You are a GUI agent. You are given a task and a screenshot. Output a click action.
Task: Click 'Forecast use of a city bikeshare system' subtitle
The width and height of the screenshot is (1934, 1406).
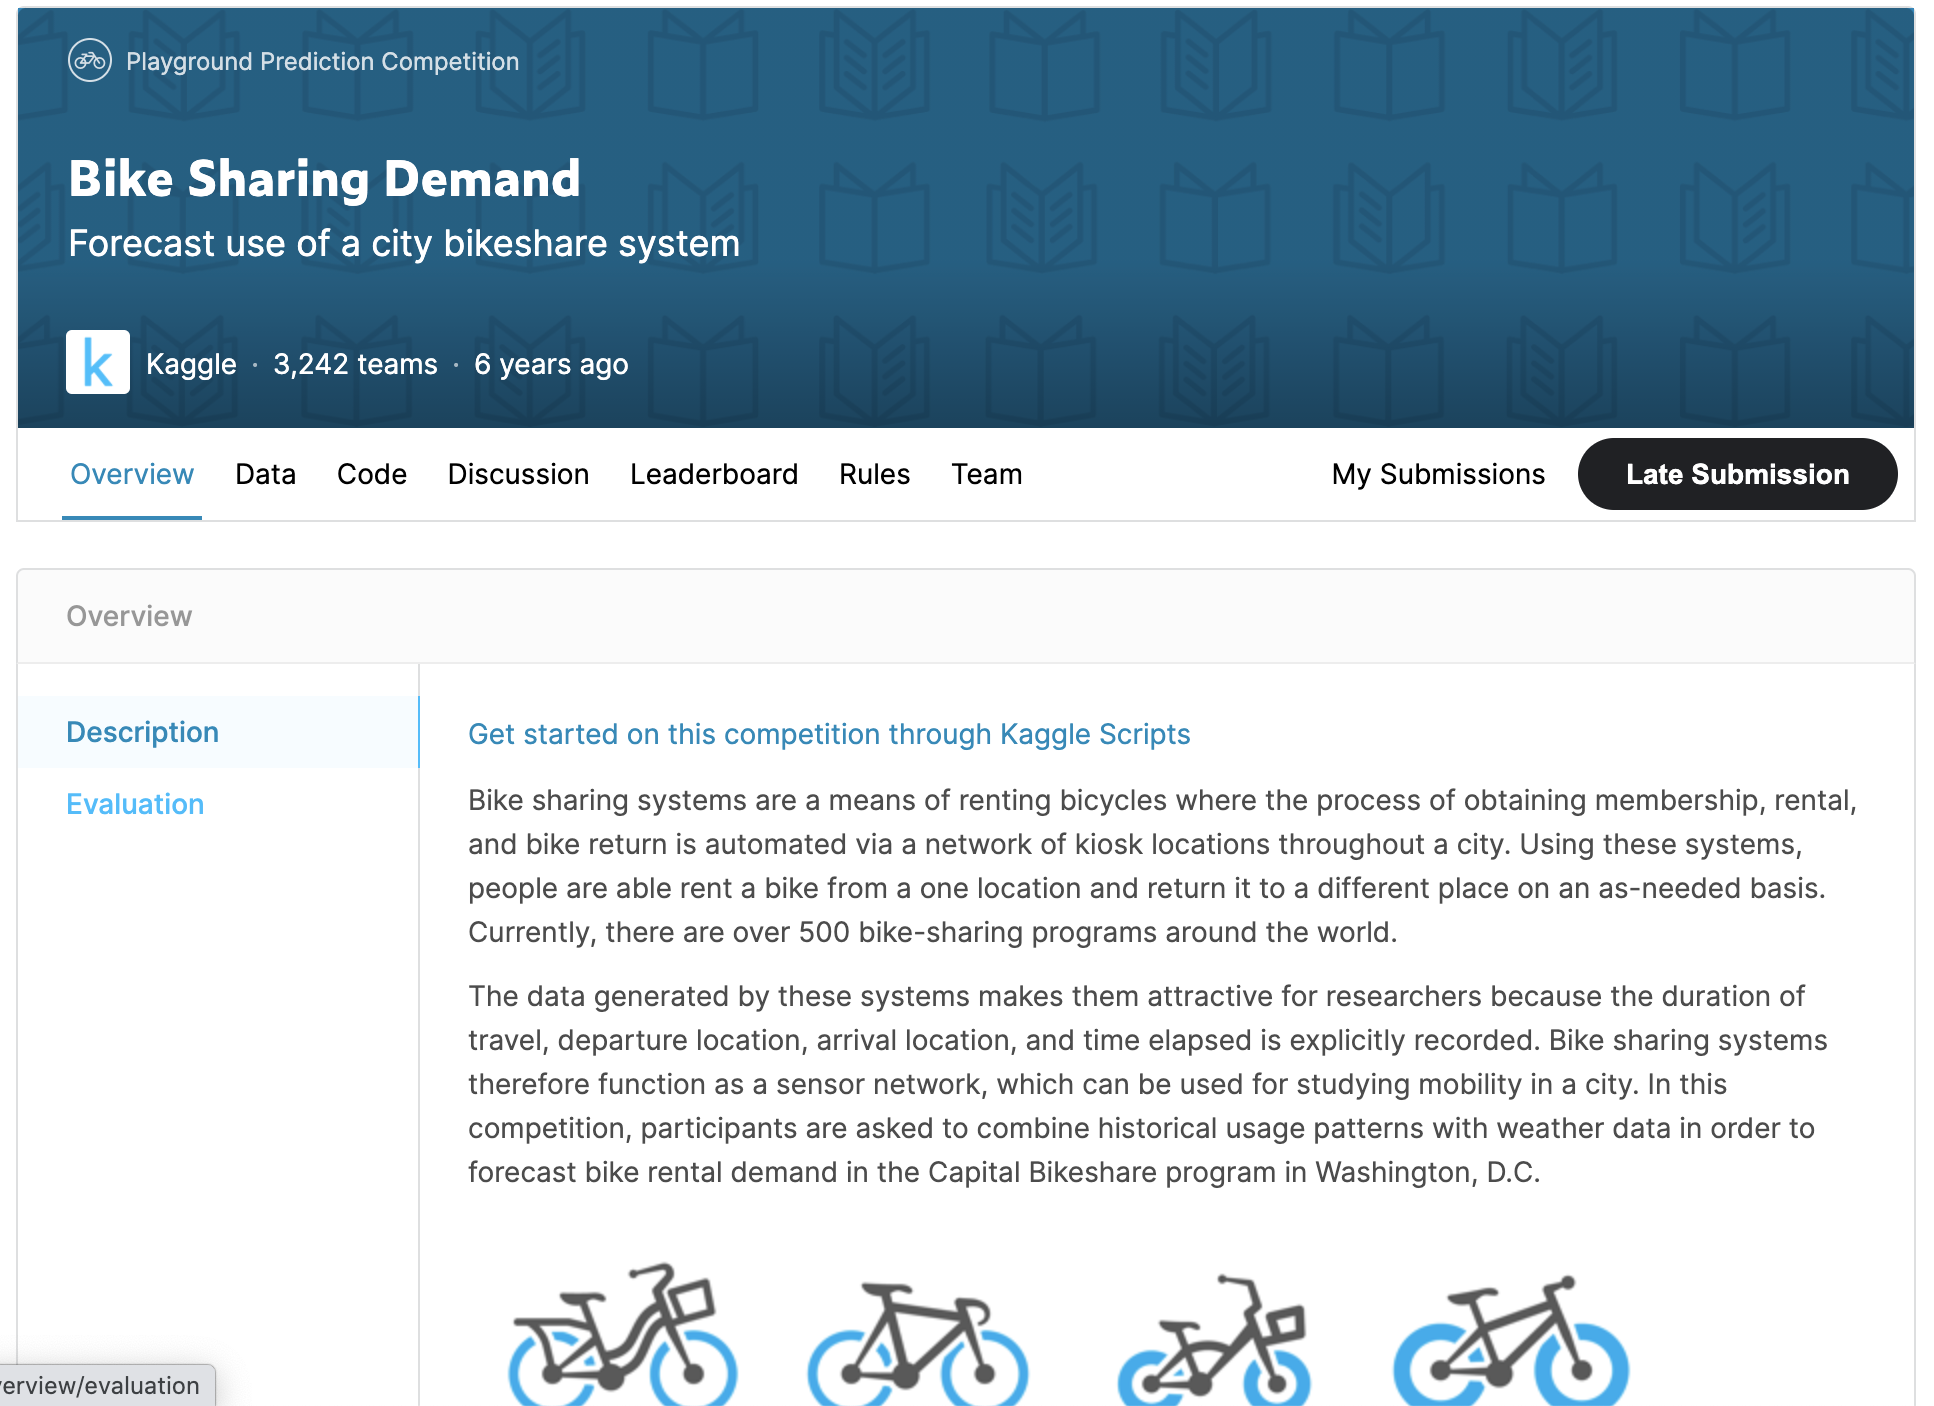404,243
